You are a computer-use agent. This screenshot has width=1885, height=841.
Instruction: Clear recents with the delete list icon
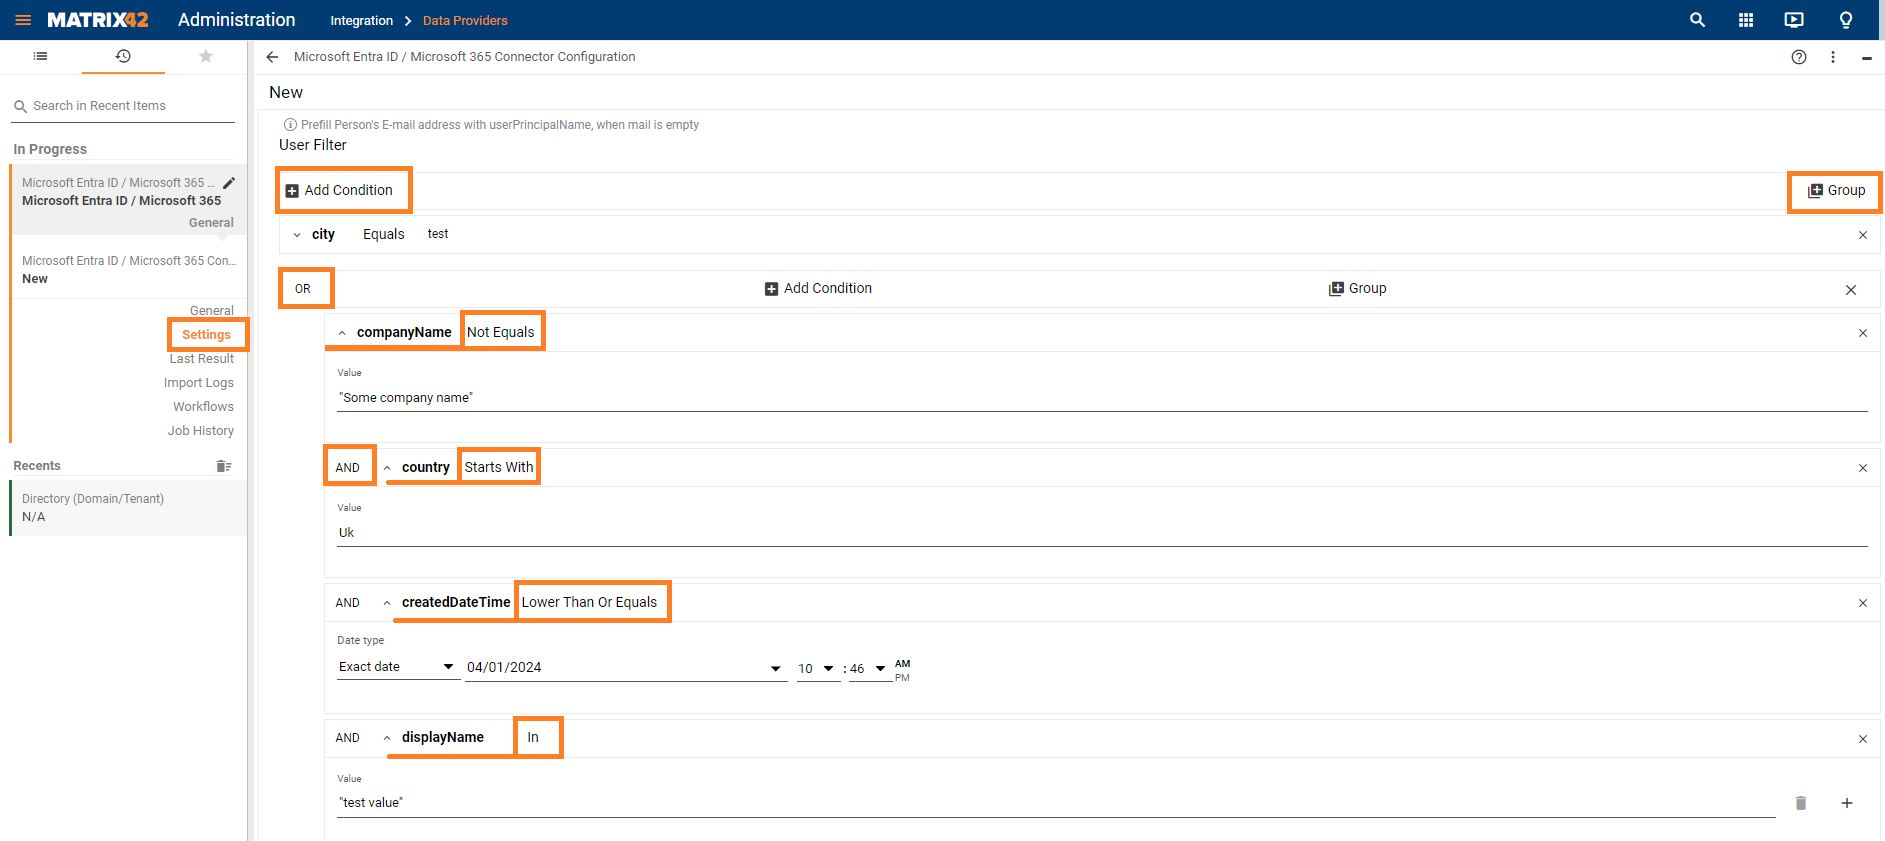223,466
